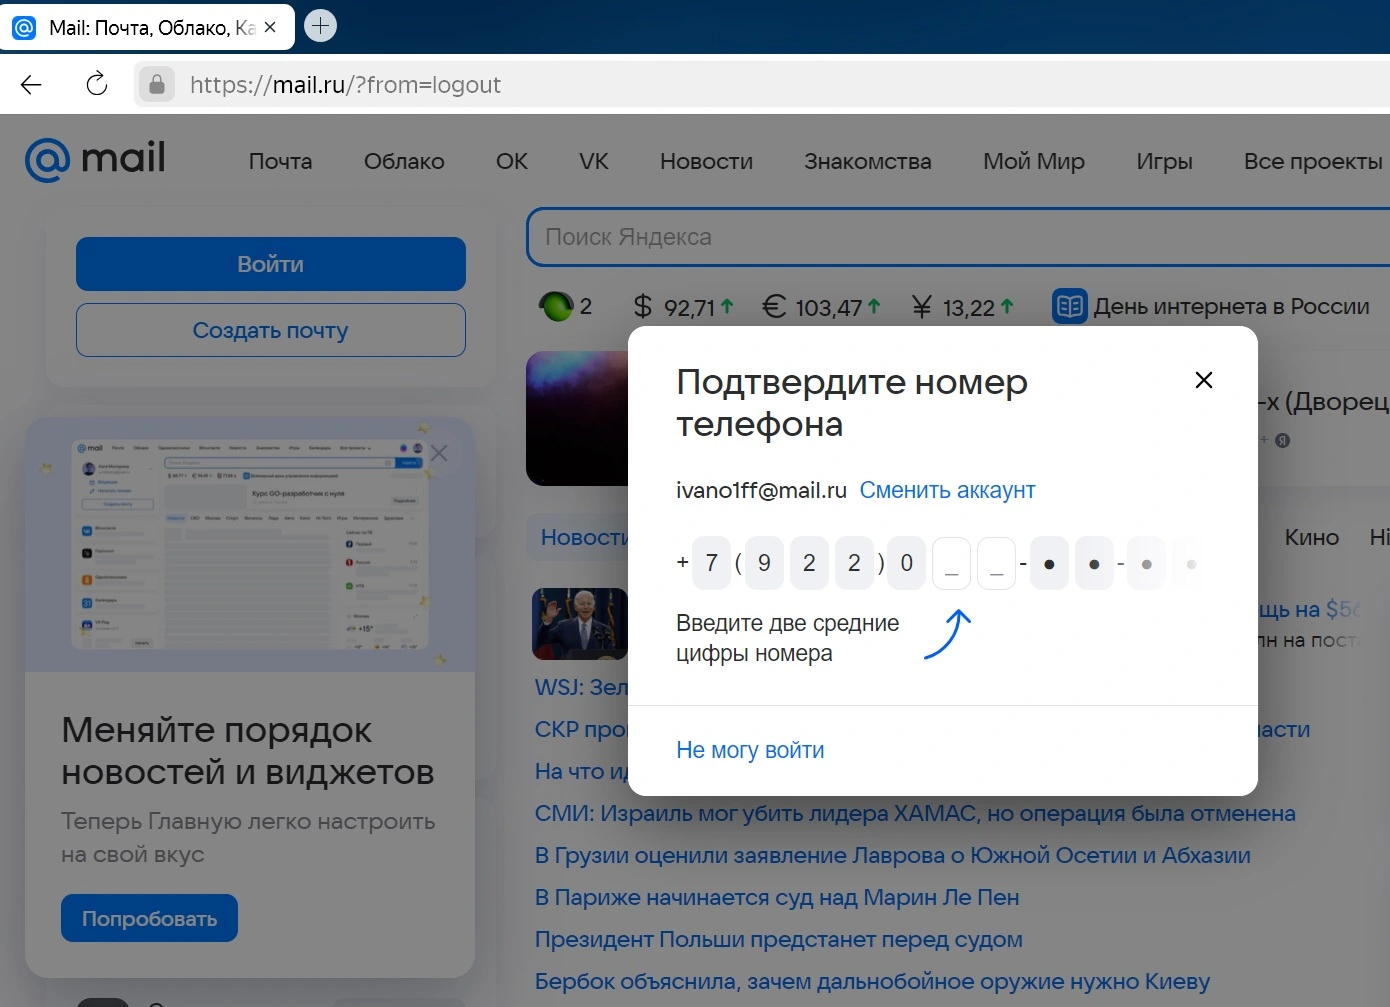
Task: Click Создать почту button
Action: coord(271,330)
